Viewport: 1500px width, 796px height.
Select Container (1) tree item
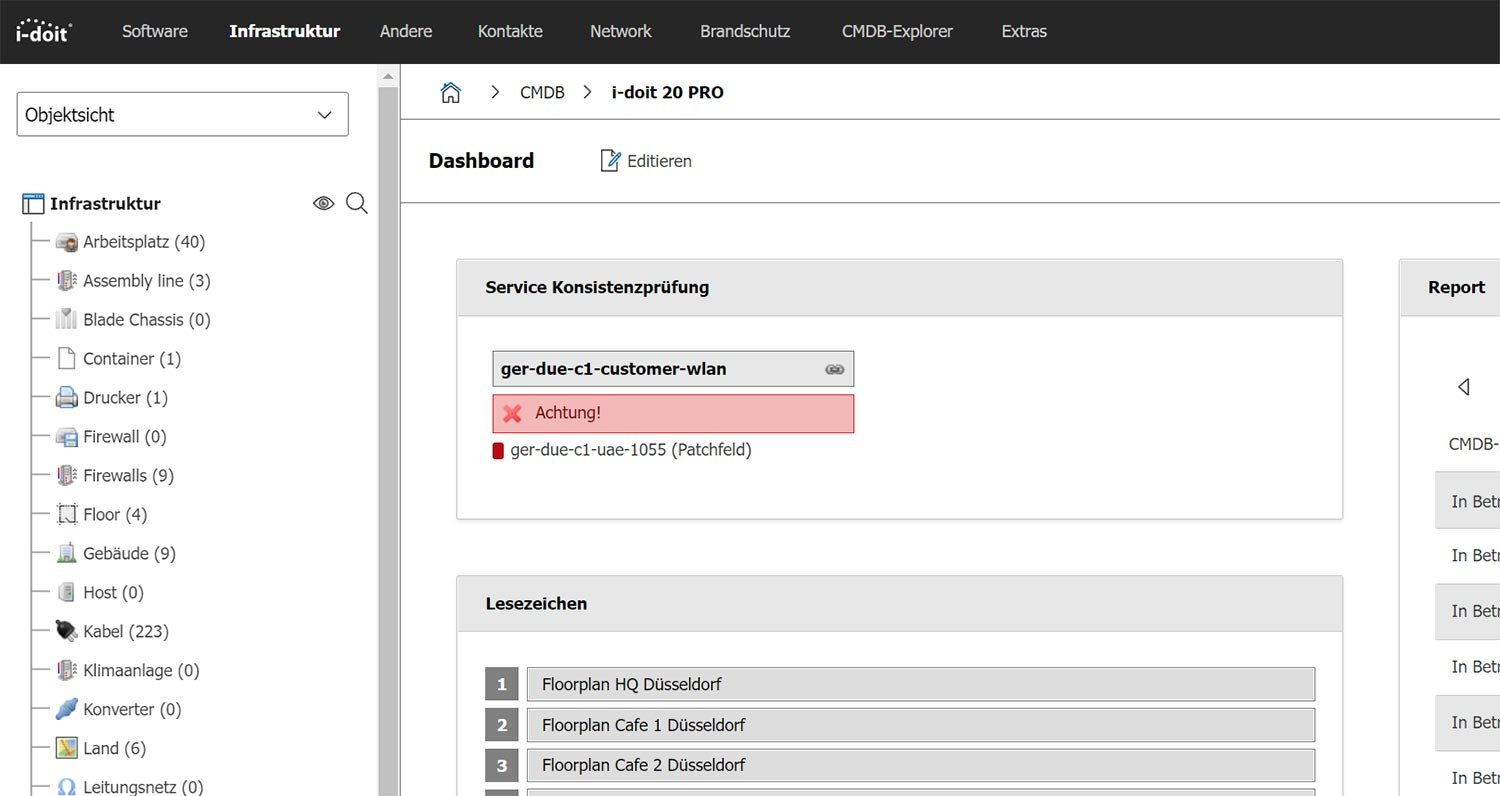tap(132, 359)
